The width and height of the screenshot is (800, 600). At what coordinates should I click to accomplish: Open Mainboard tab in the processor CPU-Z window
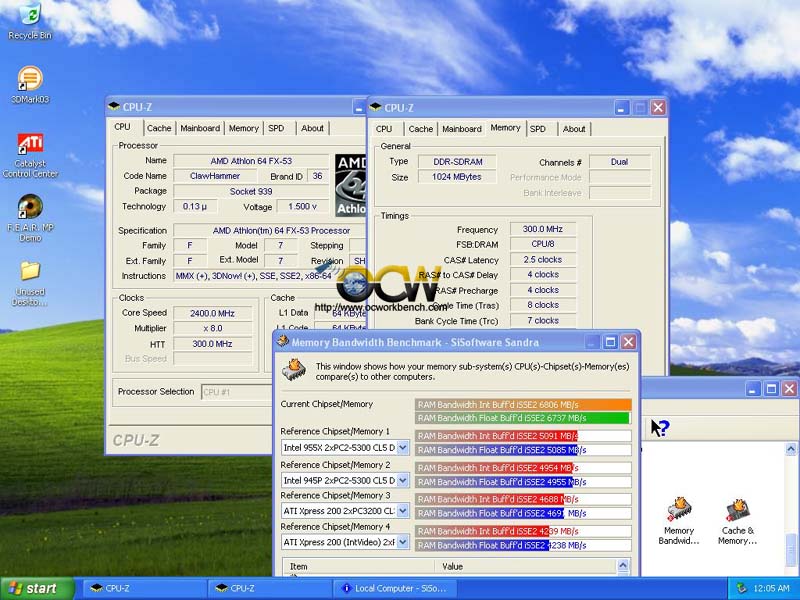click(x=200, y=128)
